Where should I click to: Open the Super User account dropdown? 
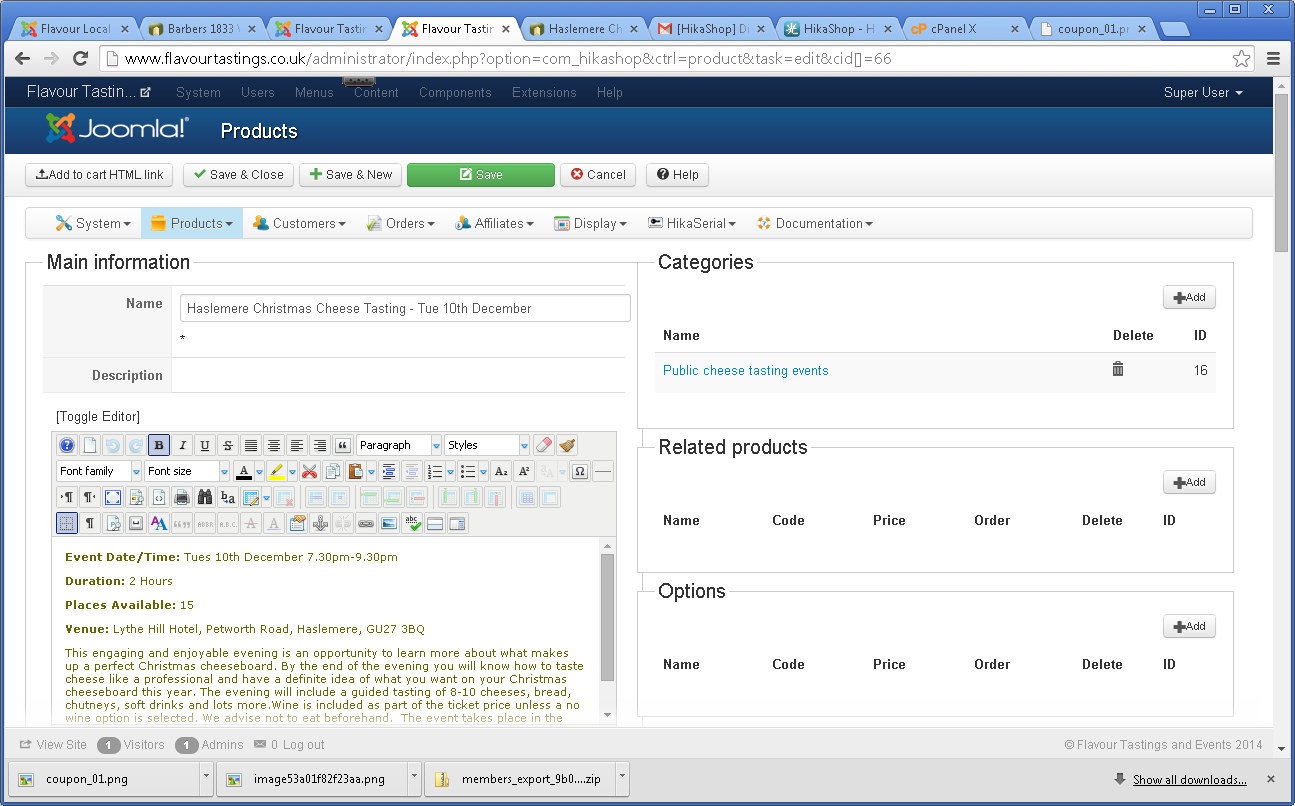(1203, 92)
